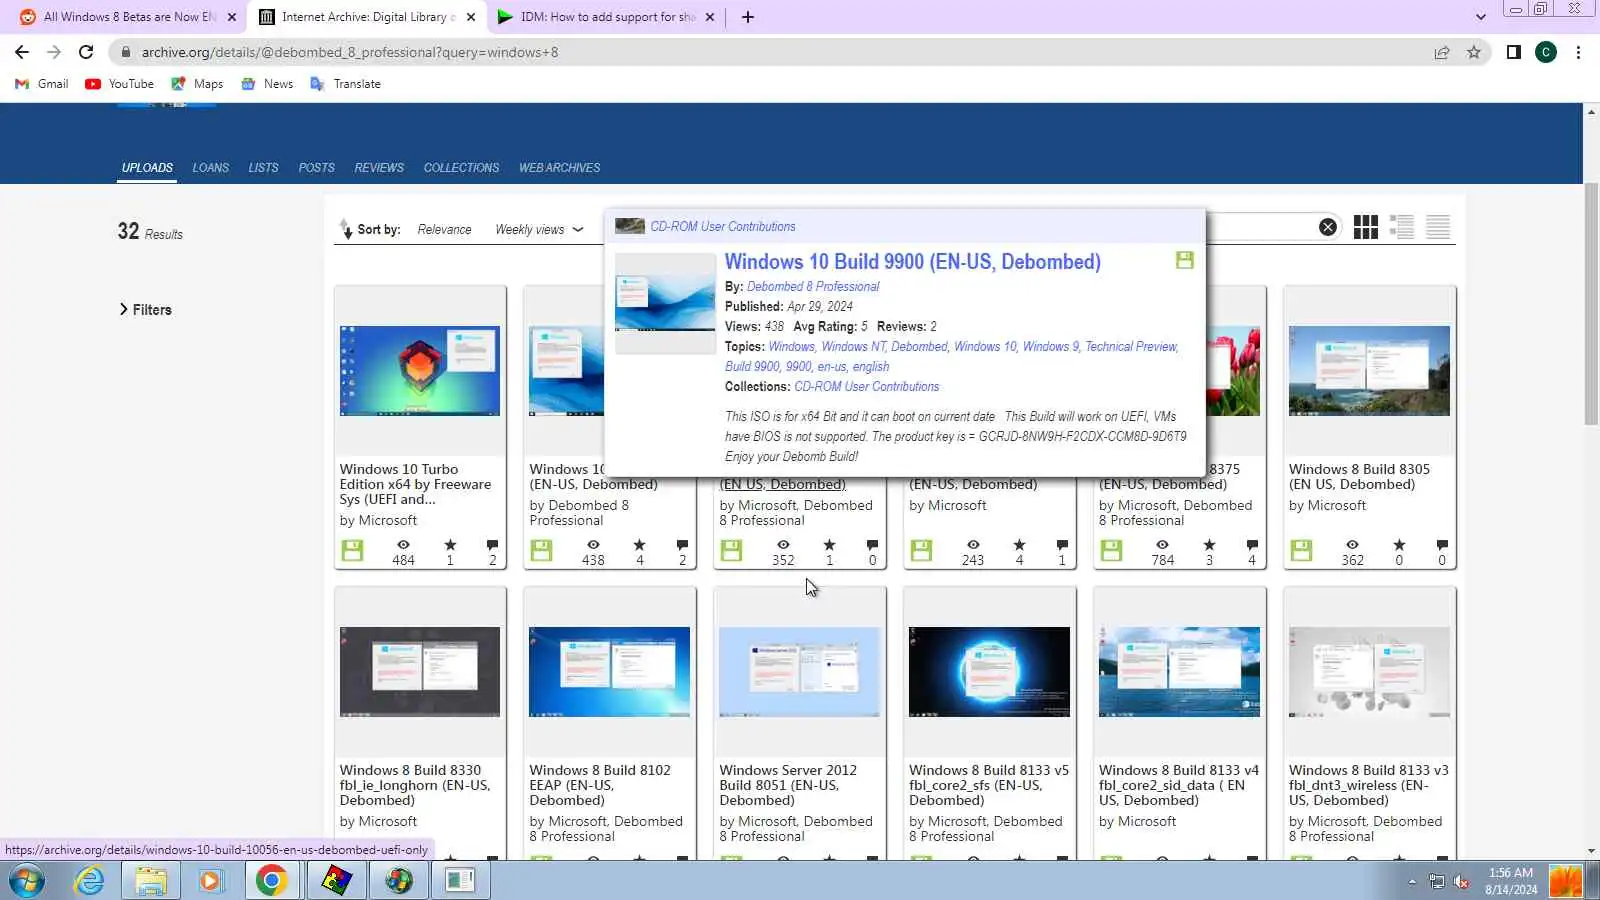Screen dimensions: 1600x900
Task: Open News bookmark
Action: tap(267, 84)
